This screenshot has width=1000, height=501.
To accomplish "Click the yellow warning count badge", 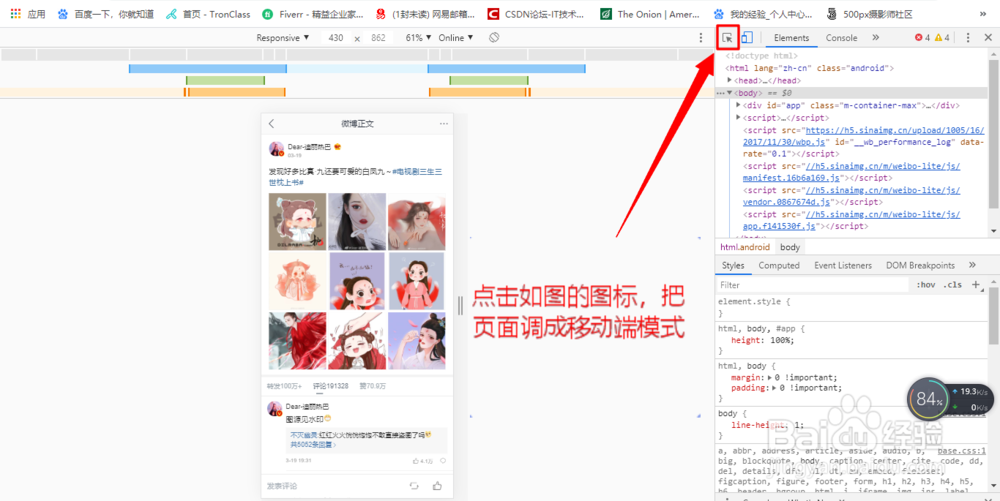I will (x=942, y=38).
